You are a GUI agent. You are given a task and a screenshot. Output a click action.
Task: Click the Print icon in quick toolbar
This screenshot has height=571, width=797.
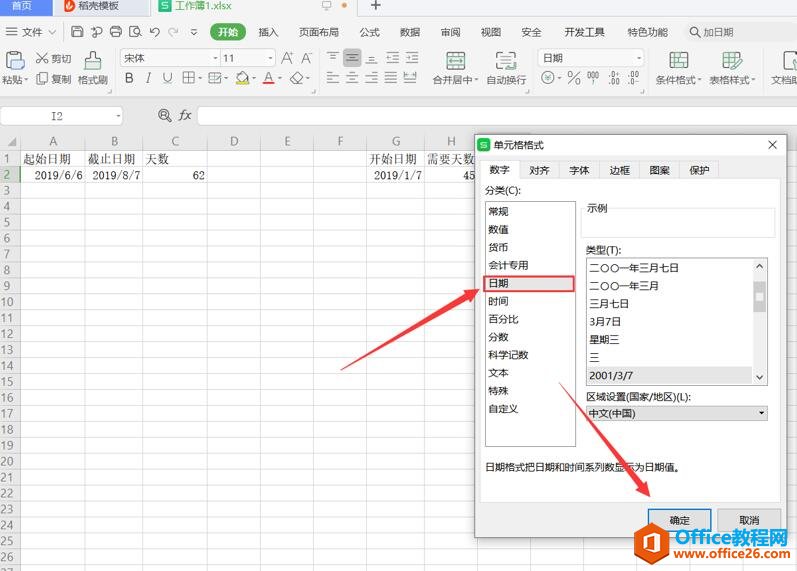(116, 32)
